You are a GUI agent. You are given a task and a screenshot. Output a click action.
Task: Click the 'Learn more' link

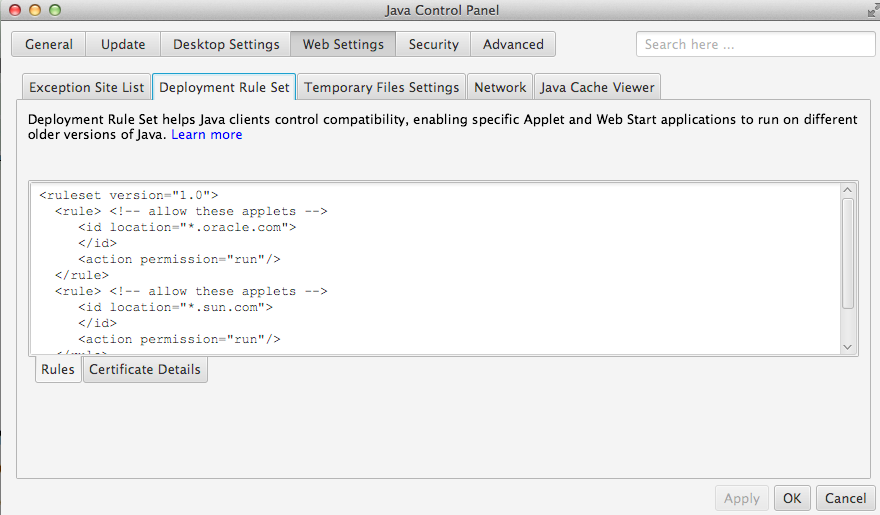[206, 135]
